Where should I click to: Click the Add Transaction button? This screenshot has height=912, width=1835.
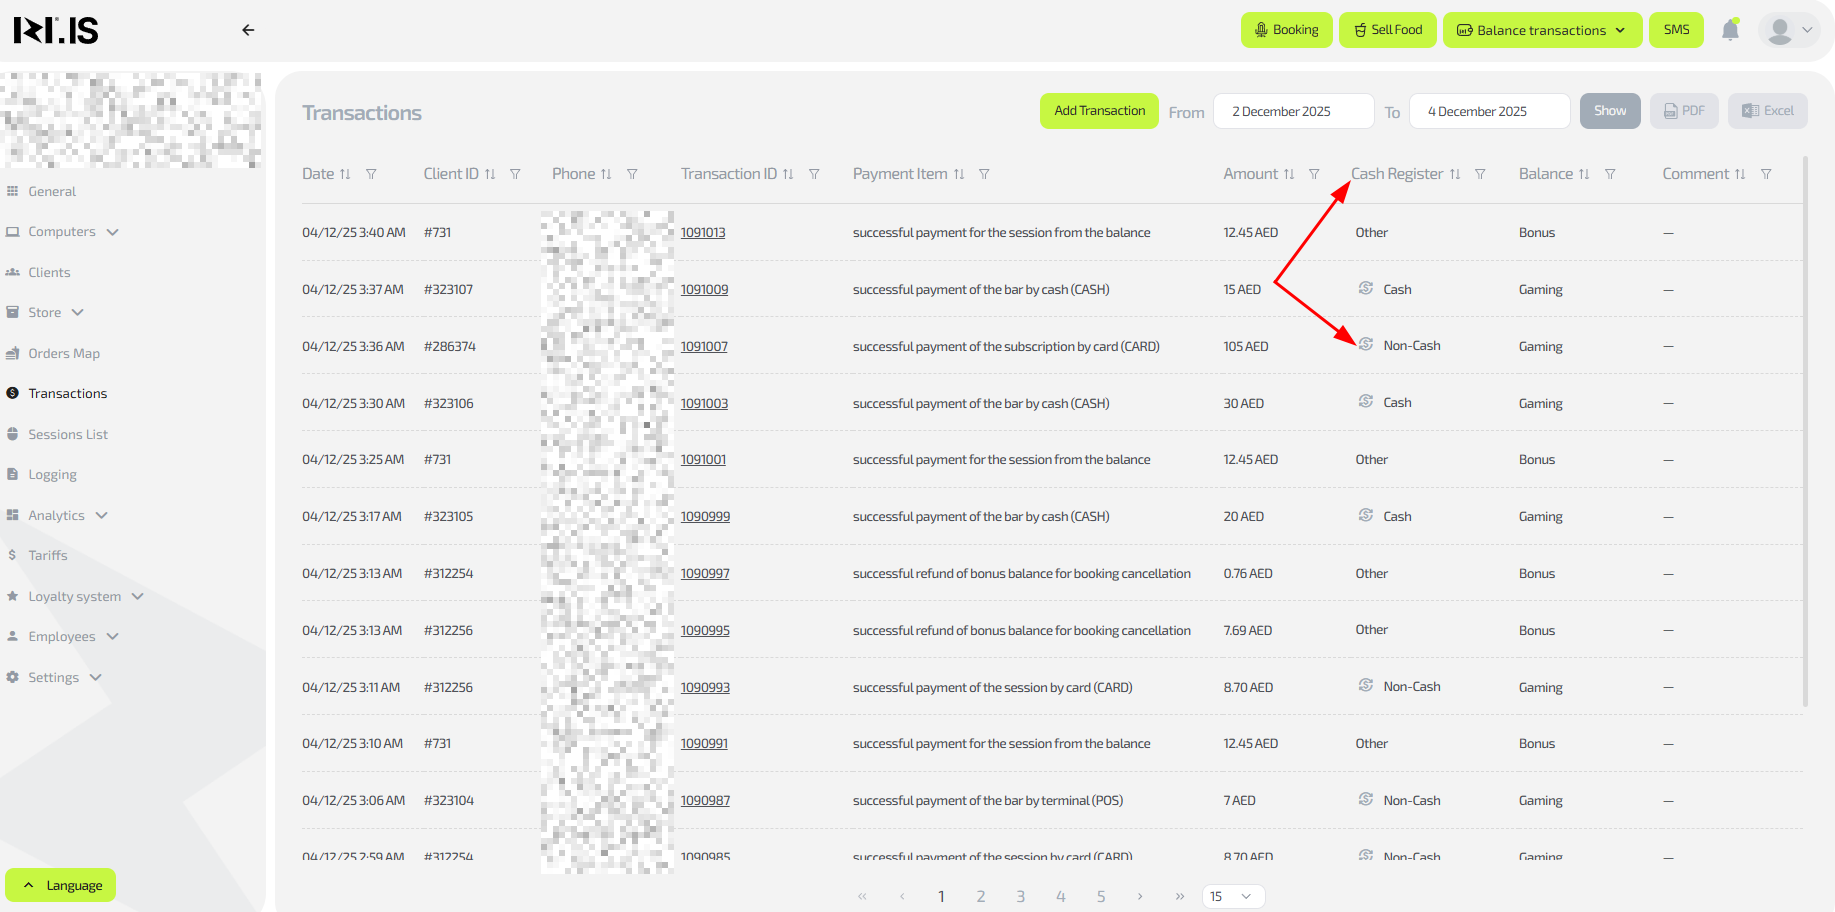(x=1099, y=111)
